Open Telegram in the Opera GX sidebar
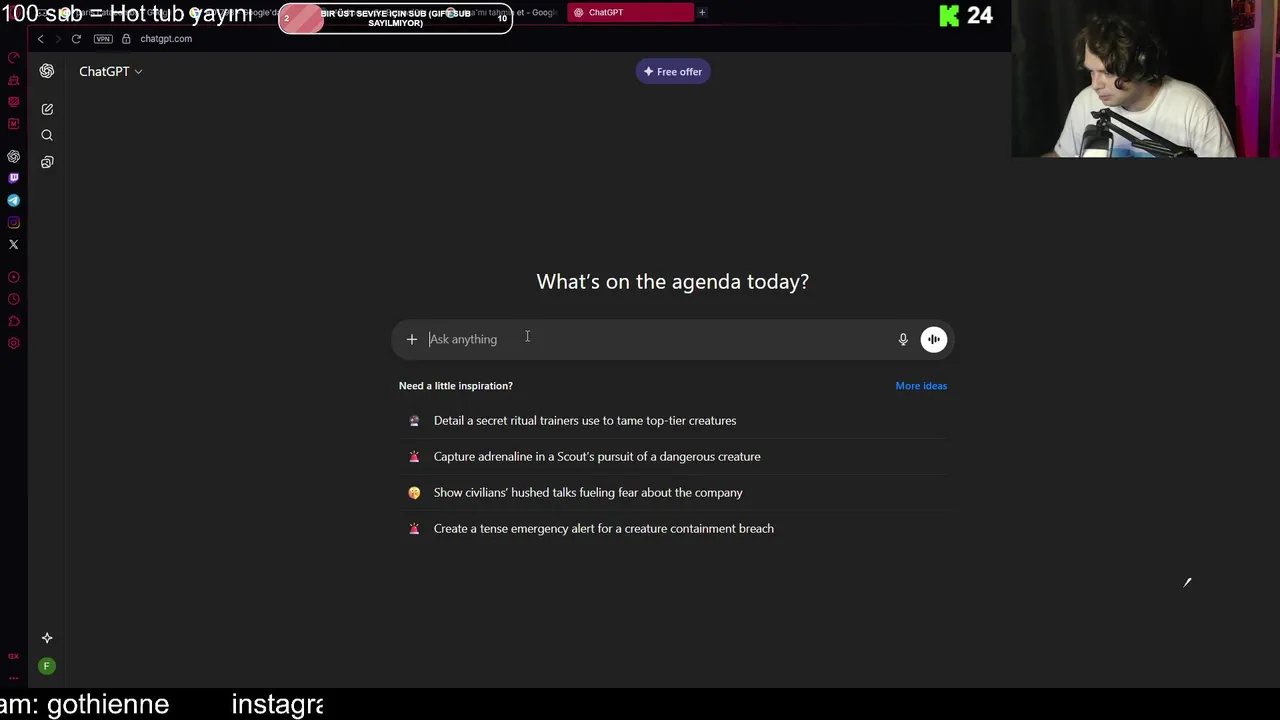1280x720 pixels. click(14, 200)
